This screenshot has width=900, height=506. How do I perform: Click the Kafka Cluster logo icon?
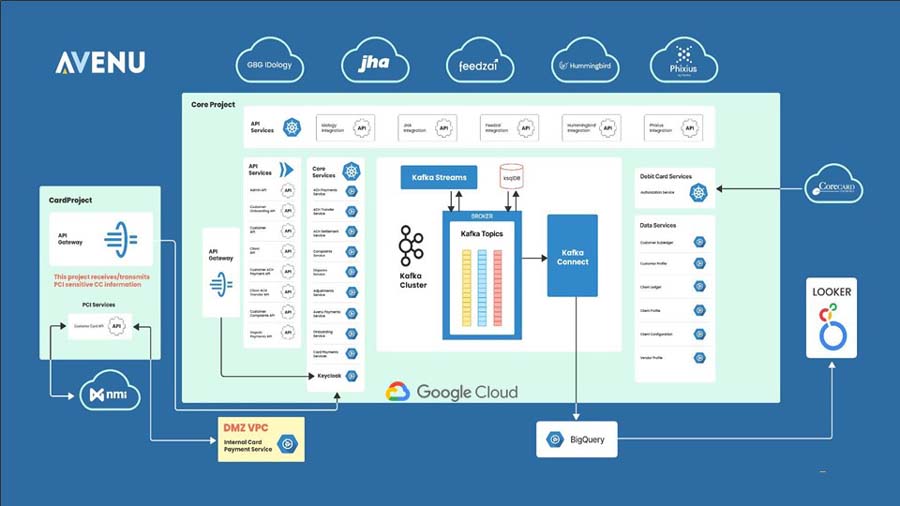[x=411, y=246]
